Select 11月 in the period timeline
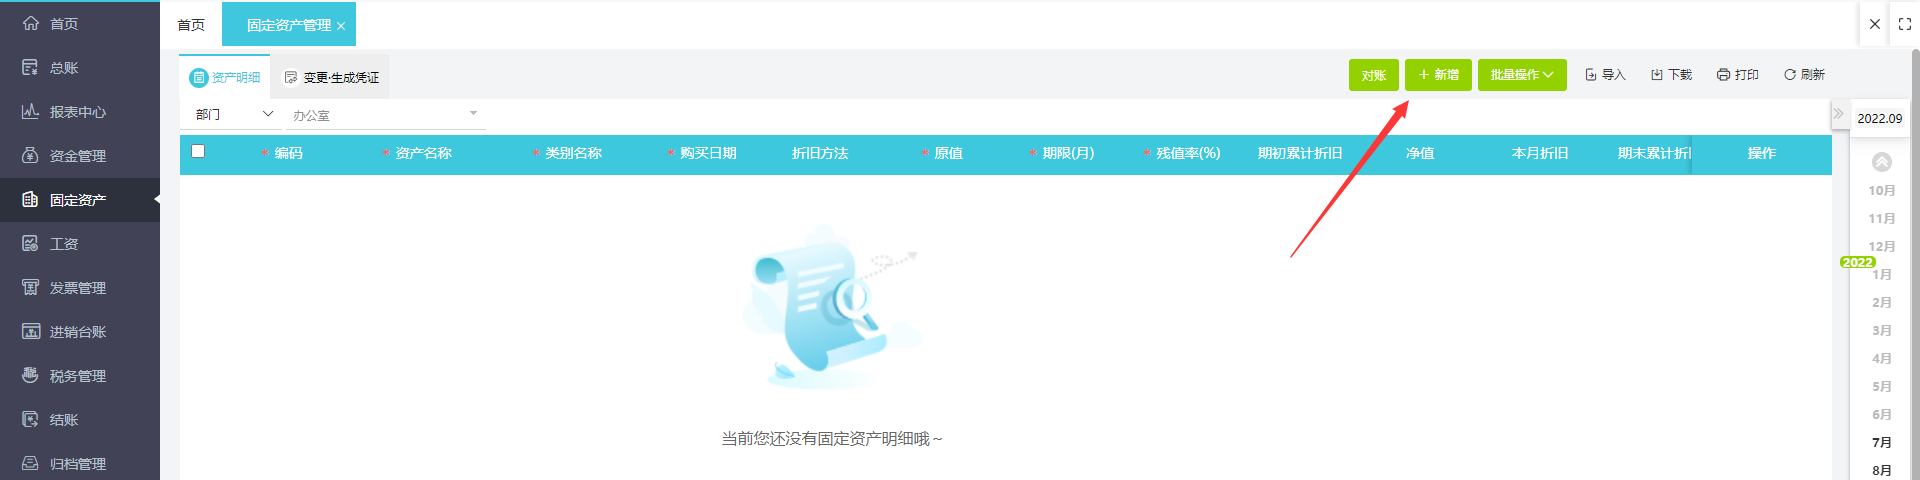The height and width of the screenshot is (480, 1920). tap(1882, 218)
